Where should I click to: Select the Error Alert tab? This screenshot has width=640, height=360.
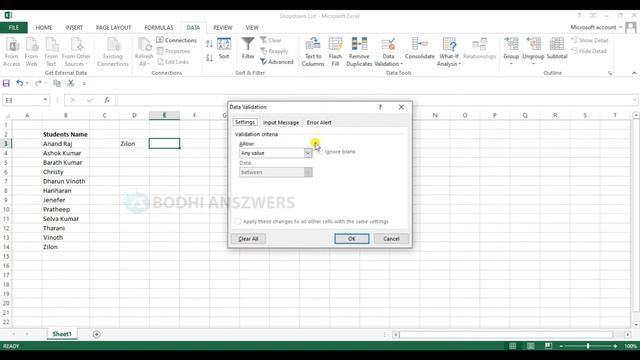coord(319,122)
